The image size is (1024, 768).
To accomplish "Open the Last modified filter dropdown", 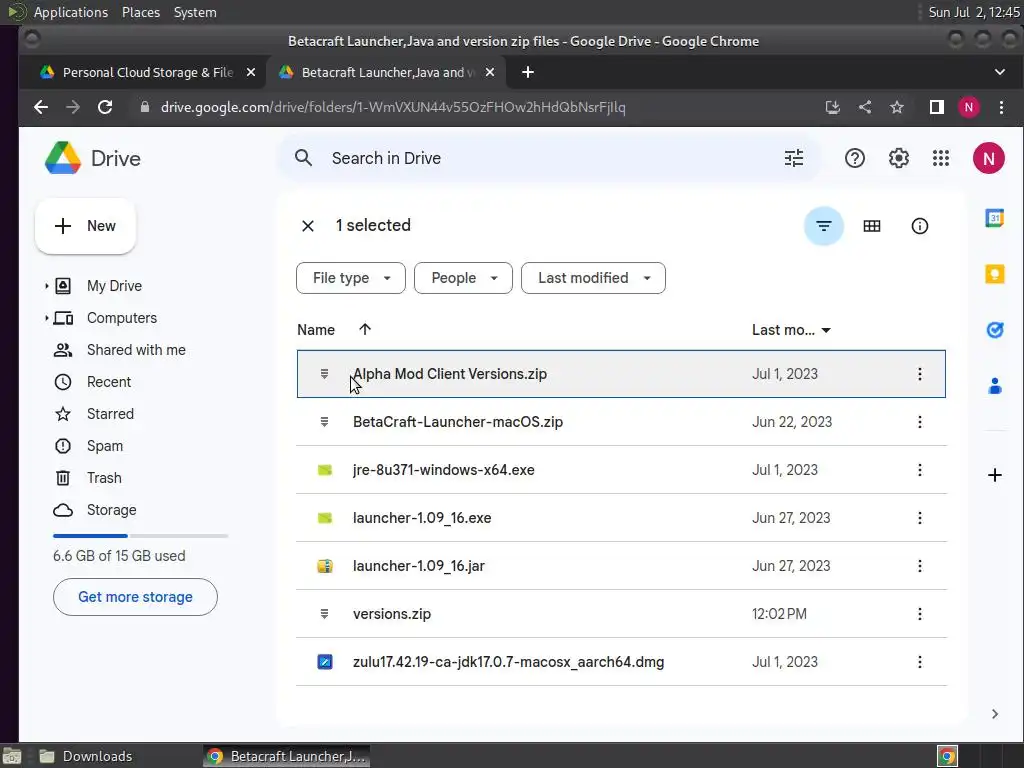I will (x=593, y=278).
